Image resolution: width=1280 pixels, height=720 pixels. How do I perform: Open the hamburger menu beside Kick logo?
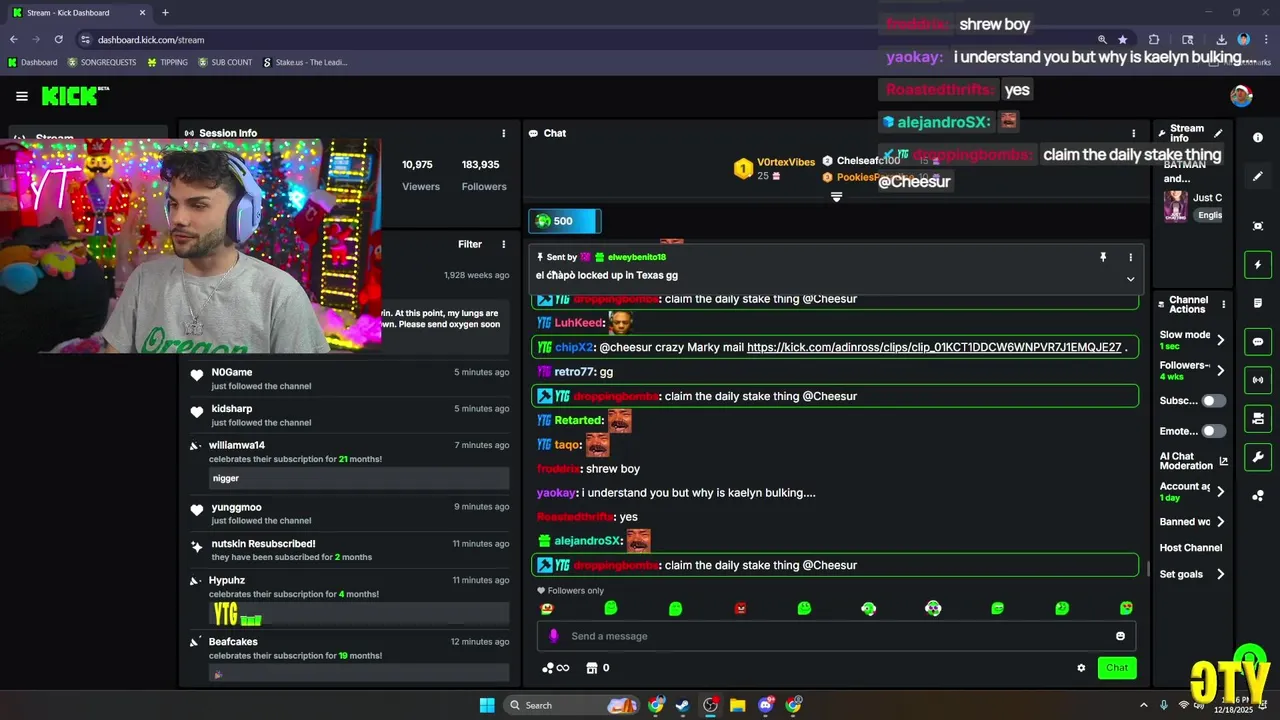point(22,96)
